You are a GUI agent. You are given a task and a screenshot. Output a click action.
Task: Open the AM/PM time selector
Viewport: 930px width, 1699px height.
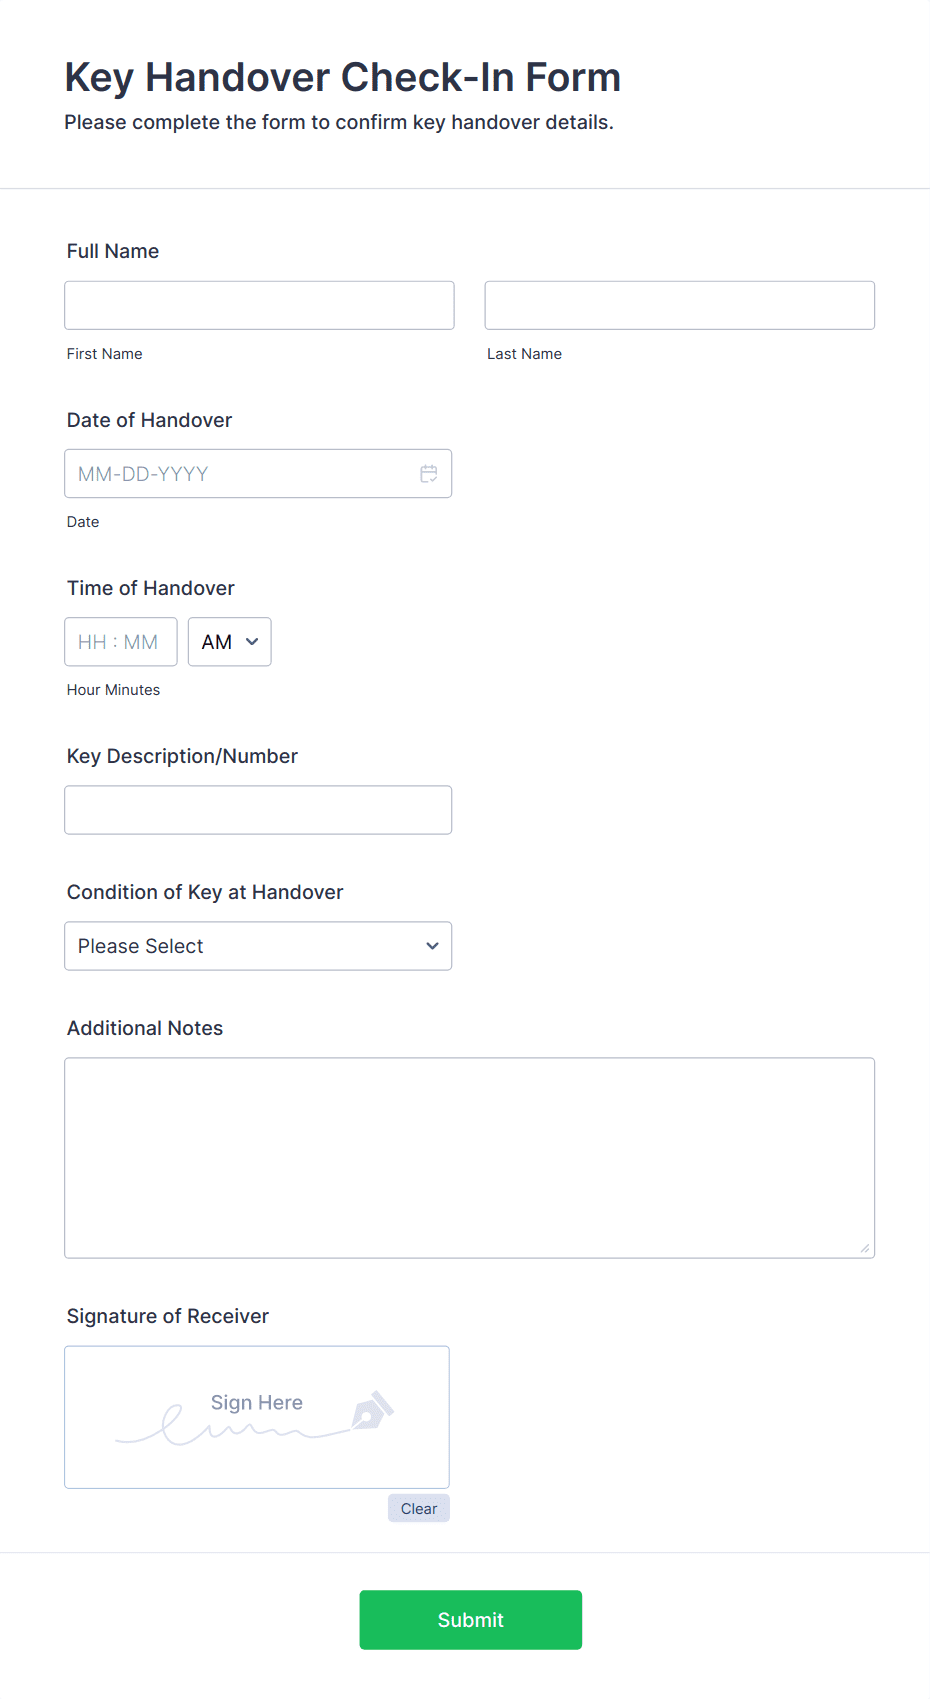coord(229,642)
